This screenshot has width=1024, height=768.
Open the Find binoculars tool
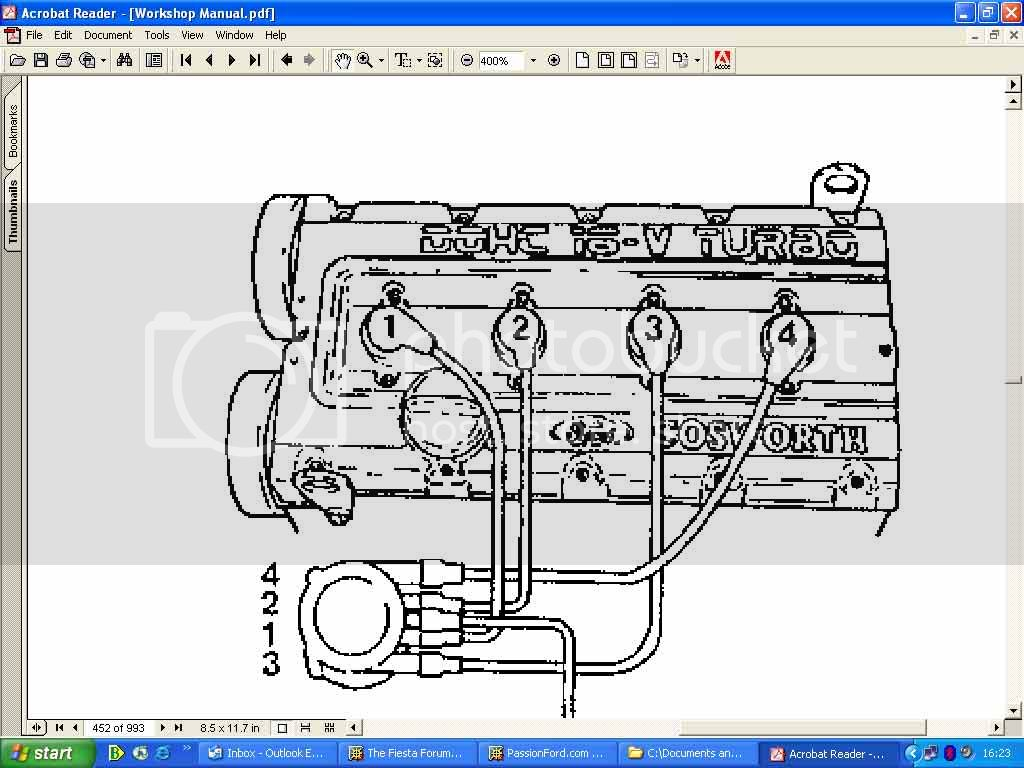(124, 60)
